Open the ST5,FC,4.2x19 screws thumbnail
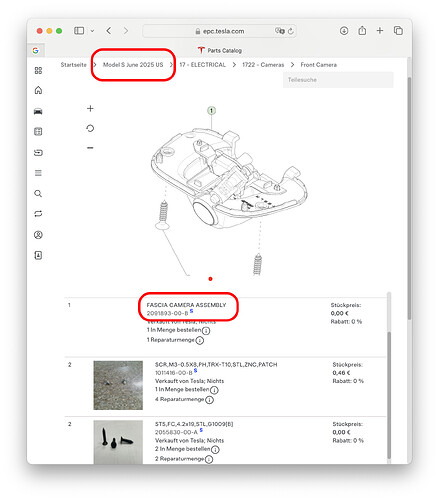The height and width of the screenshot is (500, 439). tap(118, 442)
